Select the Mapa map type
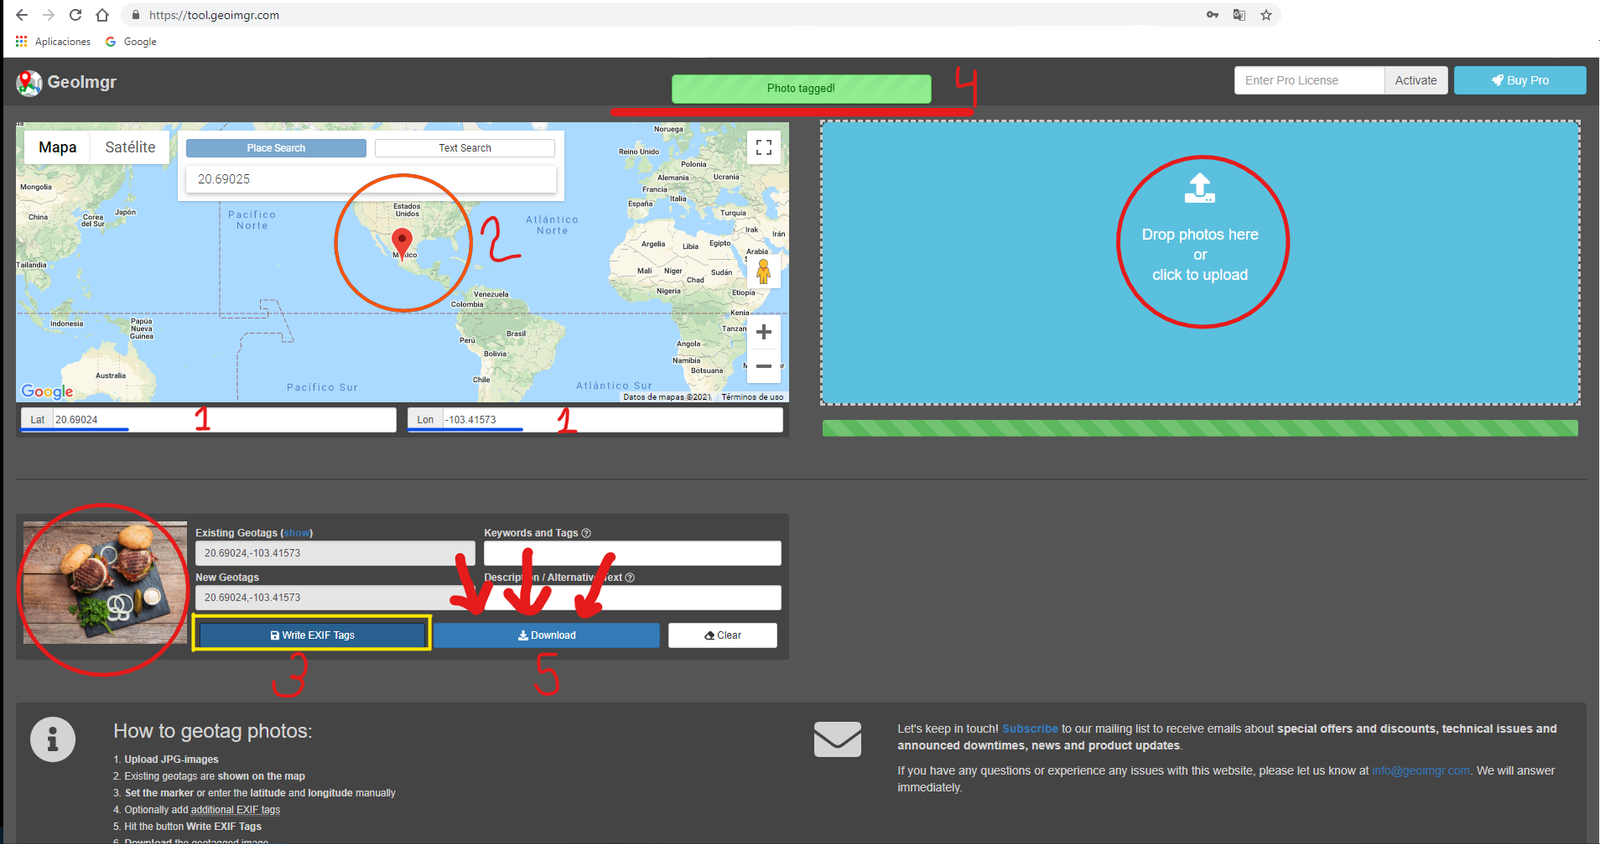 57,147
